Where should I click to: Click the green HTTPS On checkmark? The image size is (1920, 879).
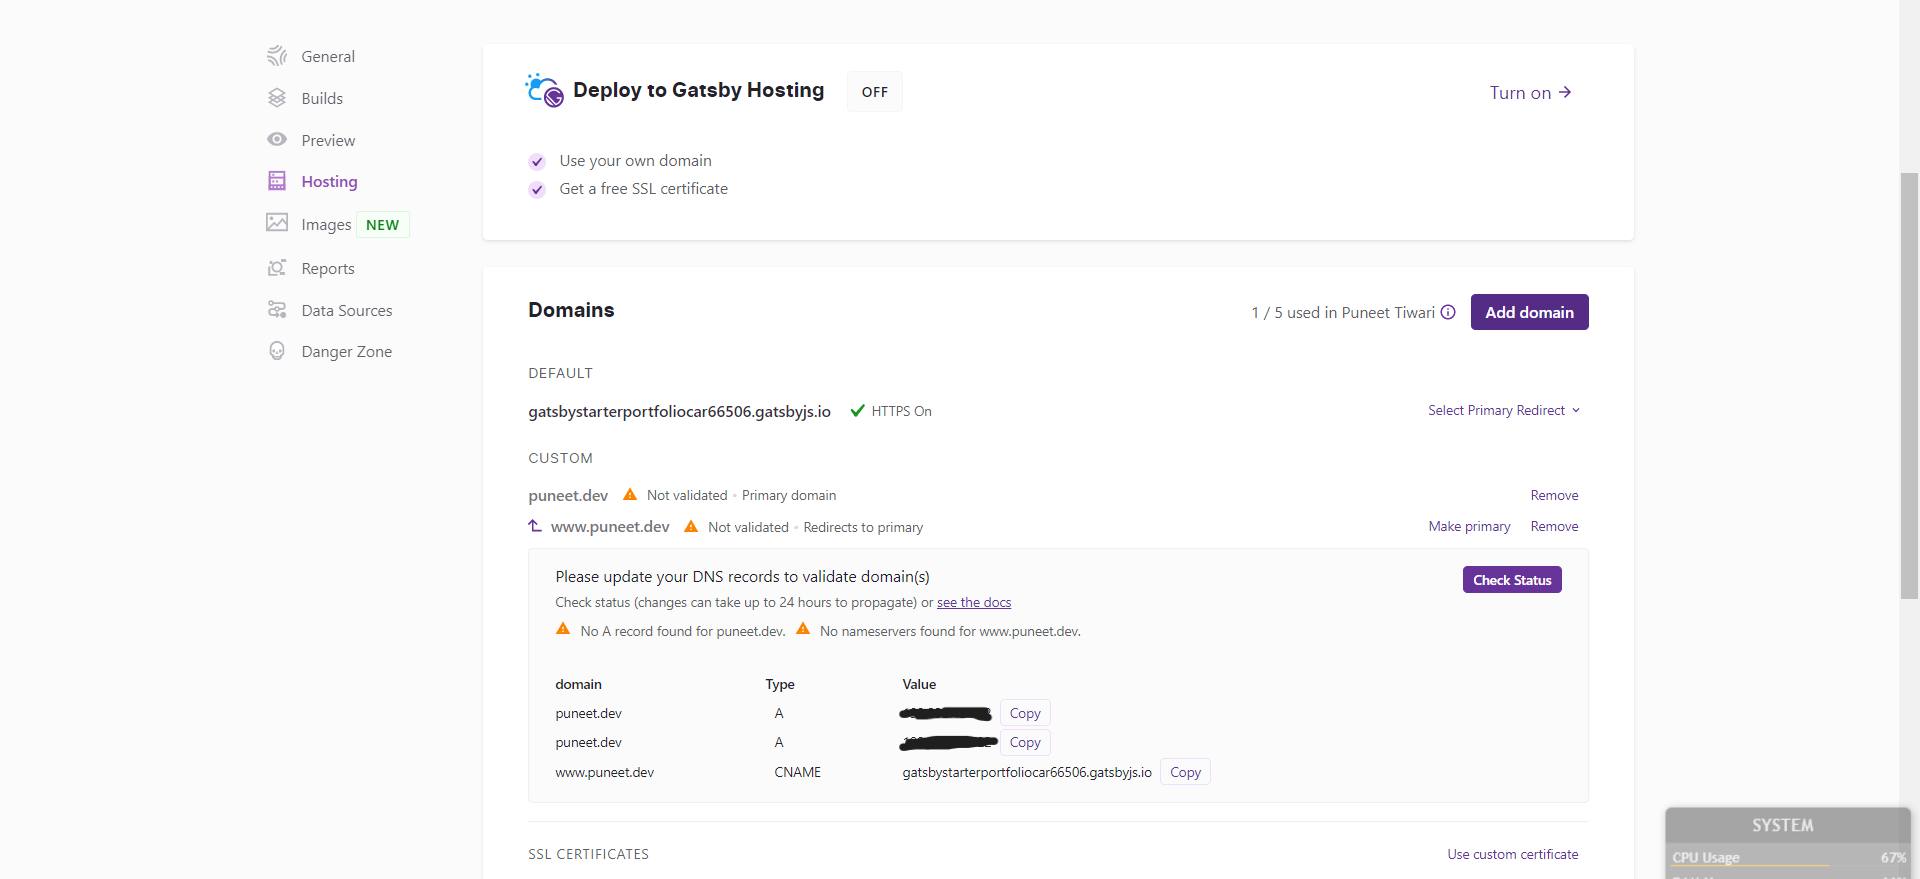tap(857, 411)
